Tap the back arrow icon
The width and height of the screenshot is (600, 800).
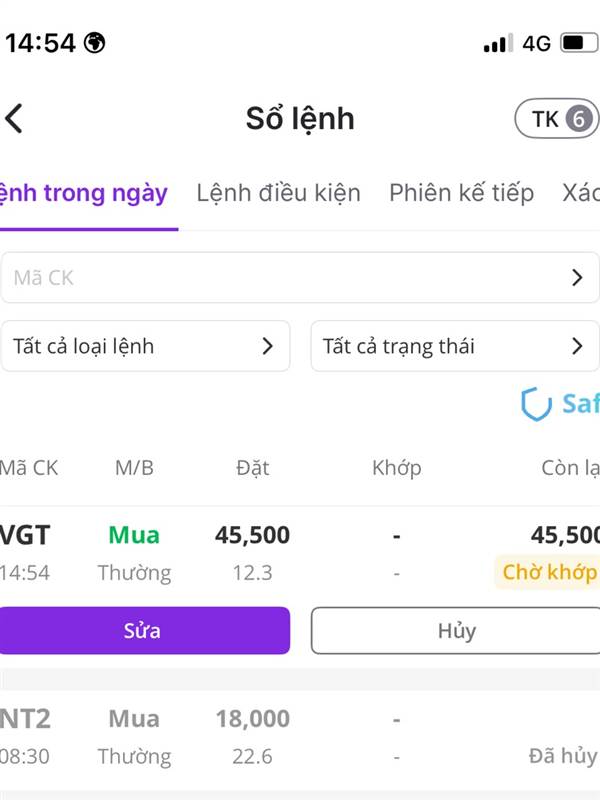[14, 118]
